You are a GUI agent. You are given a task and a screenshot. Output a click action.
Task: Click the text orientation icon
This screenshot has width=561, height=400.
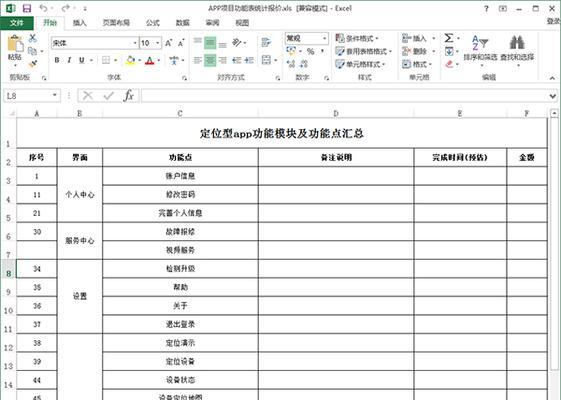tap(237, 43)
